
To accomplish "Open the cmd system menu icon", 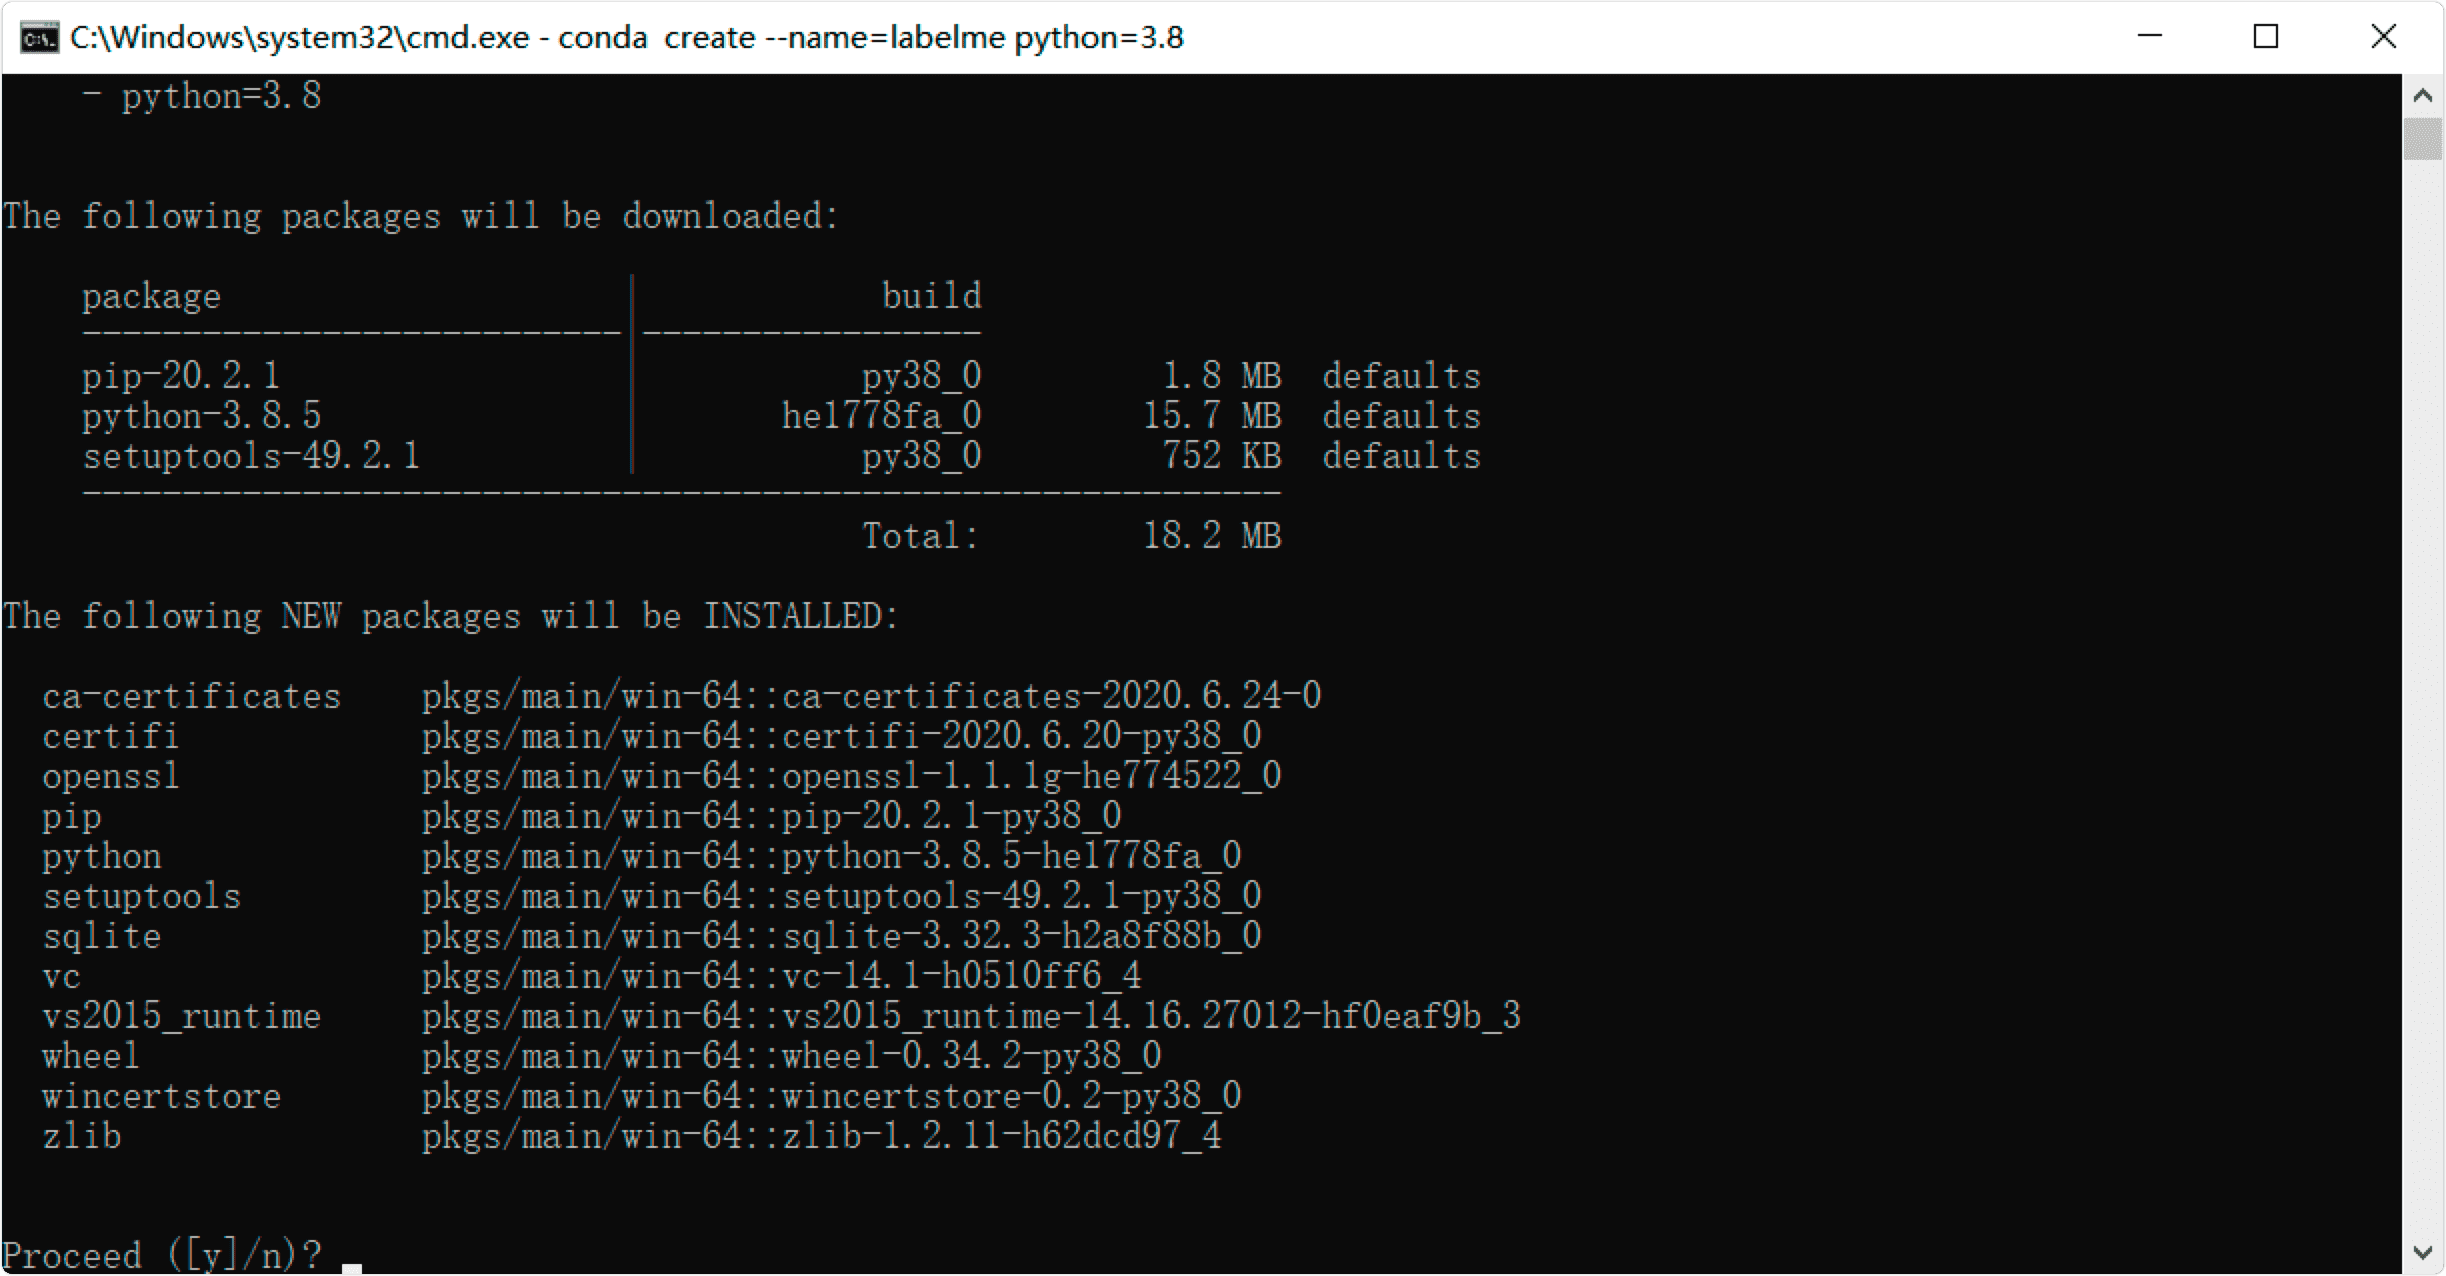I will (38, 38).
